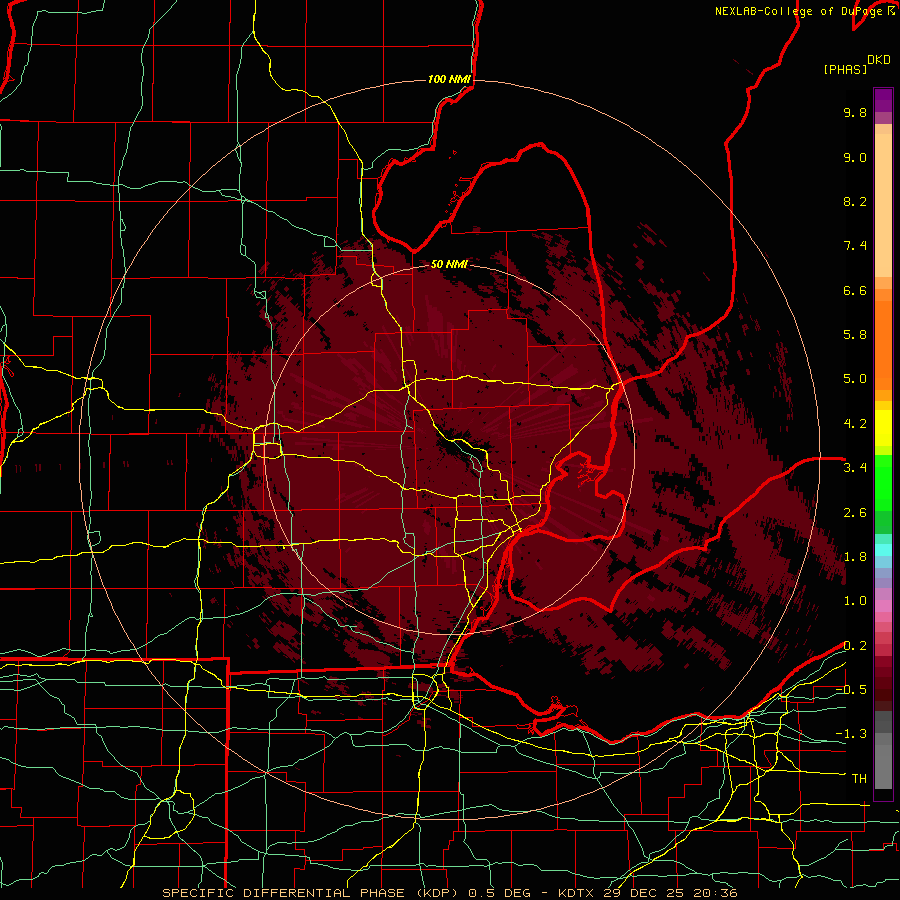The image size is (900, 900).
Task: Click the -1.3 scale value
Action: pos(851,734)
